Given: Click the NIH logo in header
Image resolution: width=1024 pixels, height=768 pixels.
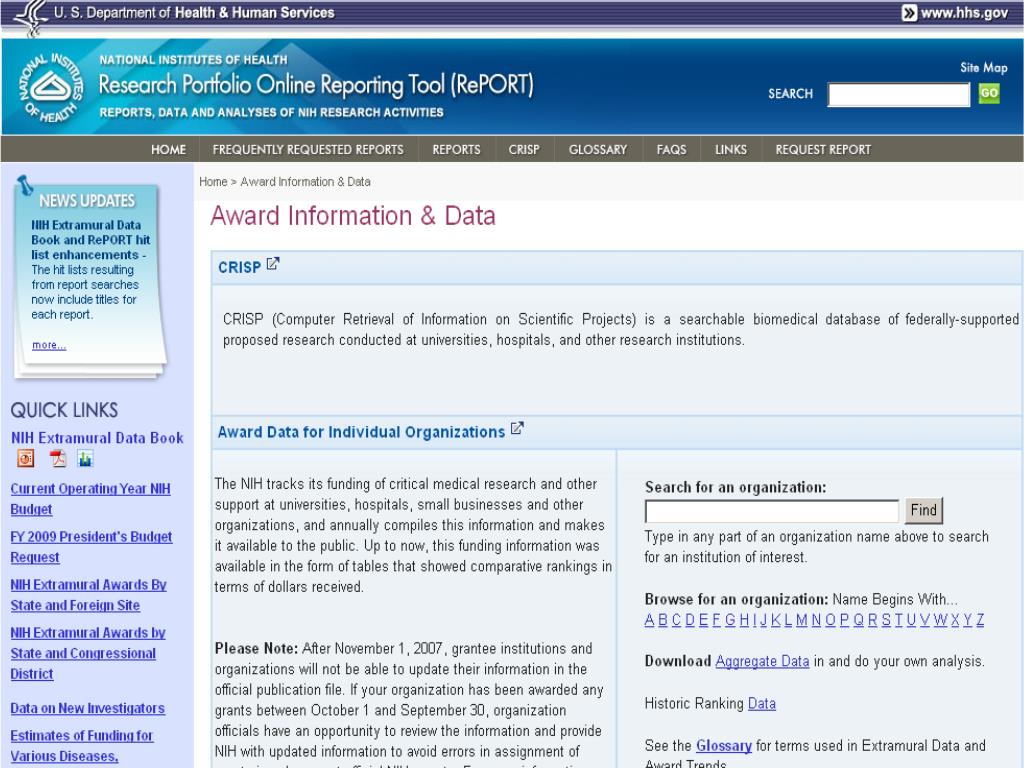Looking at the screenshot, I should point(51,88).
